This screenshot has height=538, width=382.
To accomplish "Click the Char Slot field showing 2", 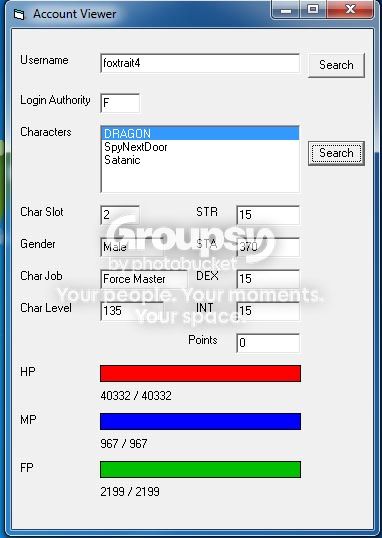I will coord(120,215).
